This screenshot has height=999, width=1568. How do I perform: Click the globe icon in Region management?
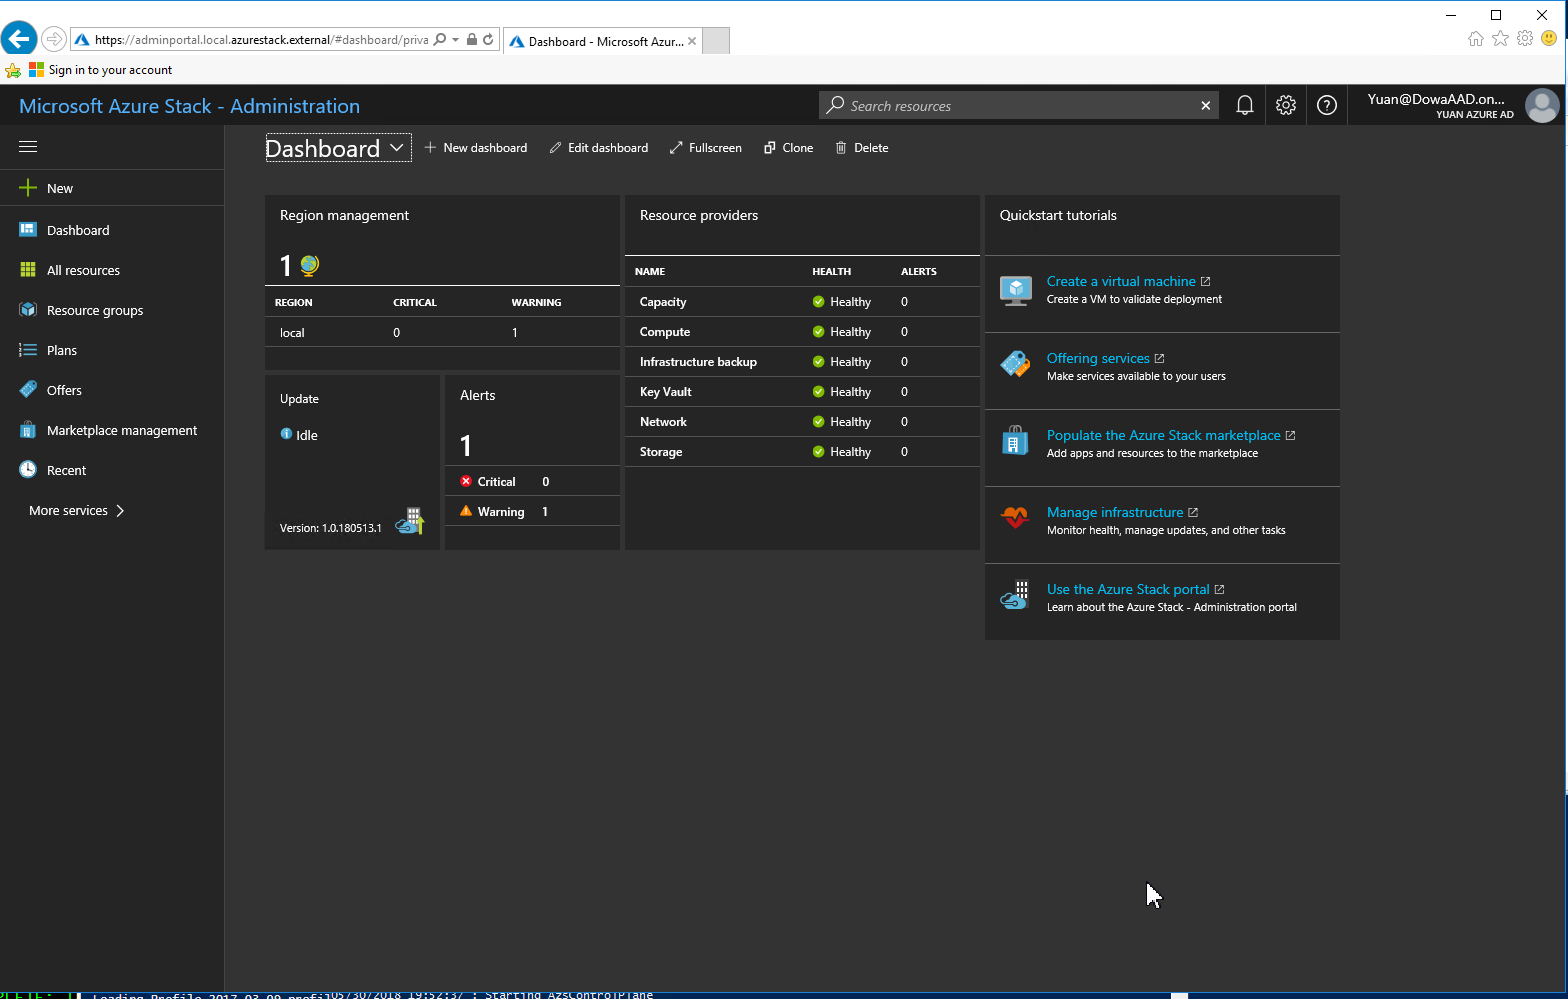tap(309, 265)
